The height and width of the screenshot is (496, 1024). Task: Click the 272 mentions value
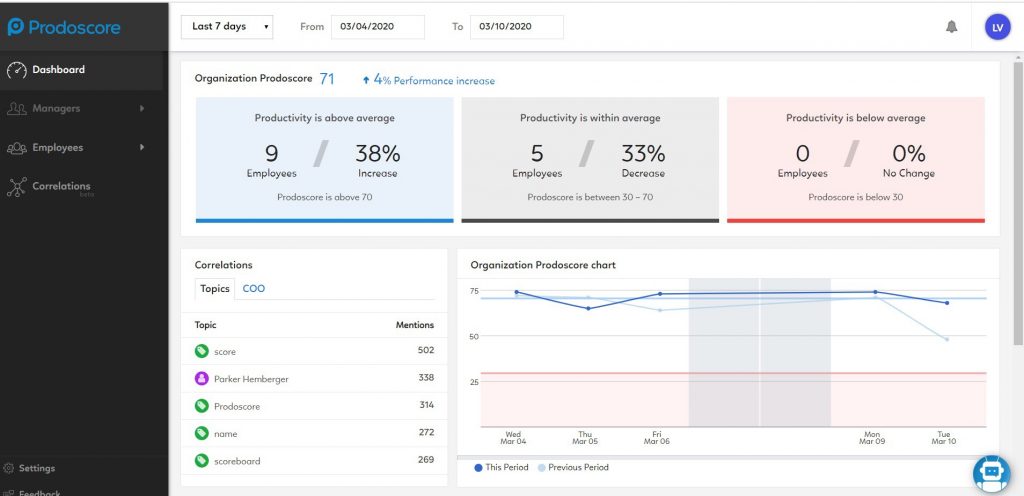pos(426,433)
